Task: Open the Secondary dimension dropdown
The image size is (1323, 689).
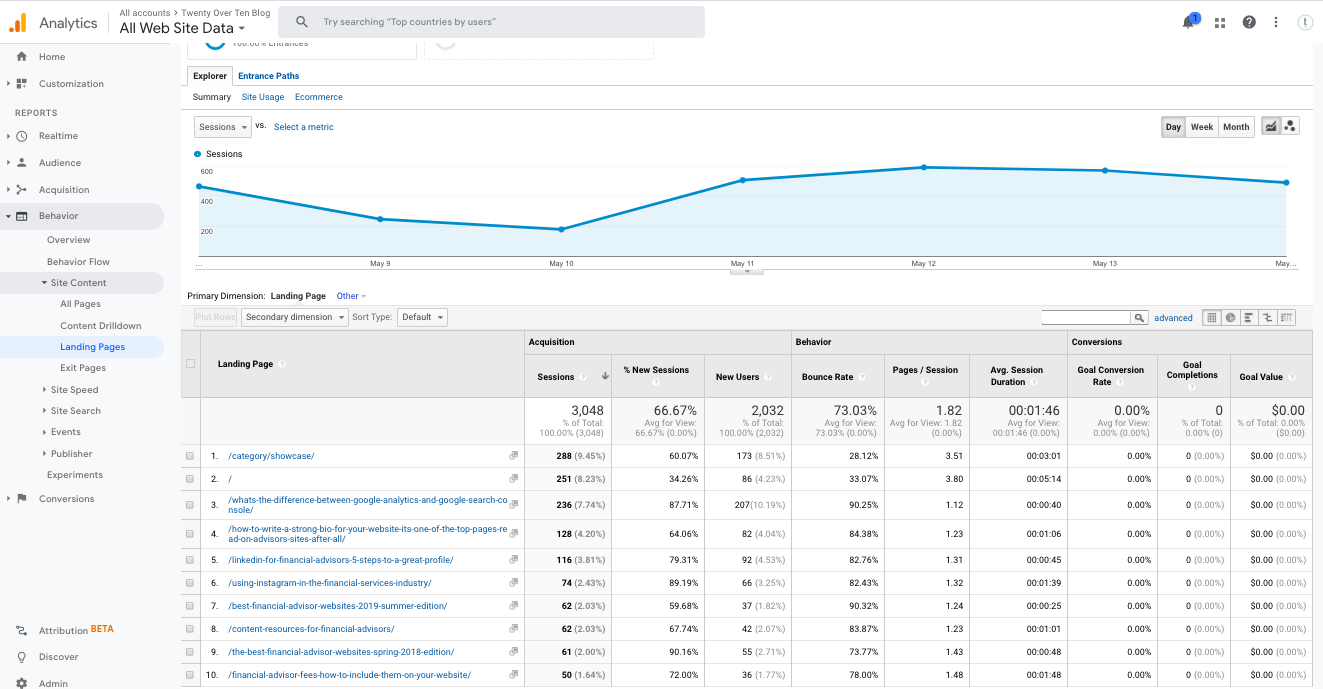Action: pyautogui.click(x=294, y=316)
